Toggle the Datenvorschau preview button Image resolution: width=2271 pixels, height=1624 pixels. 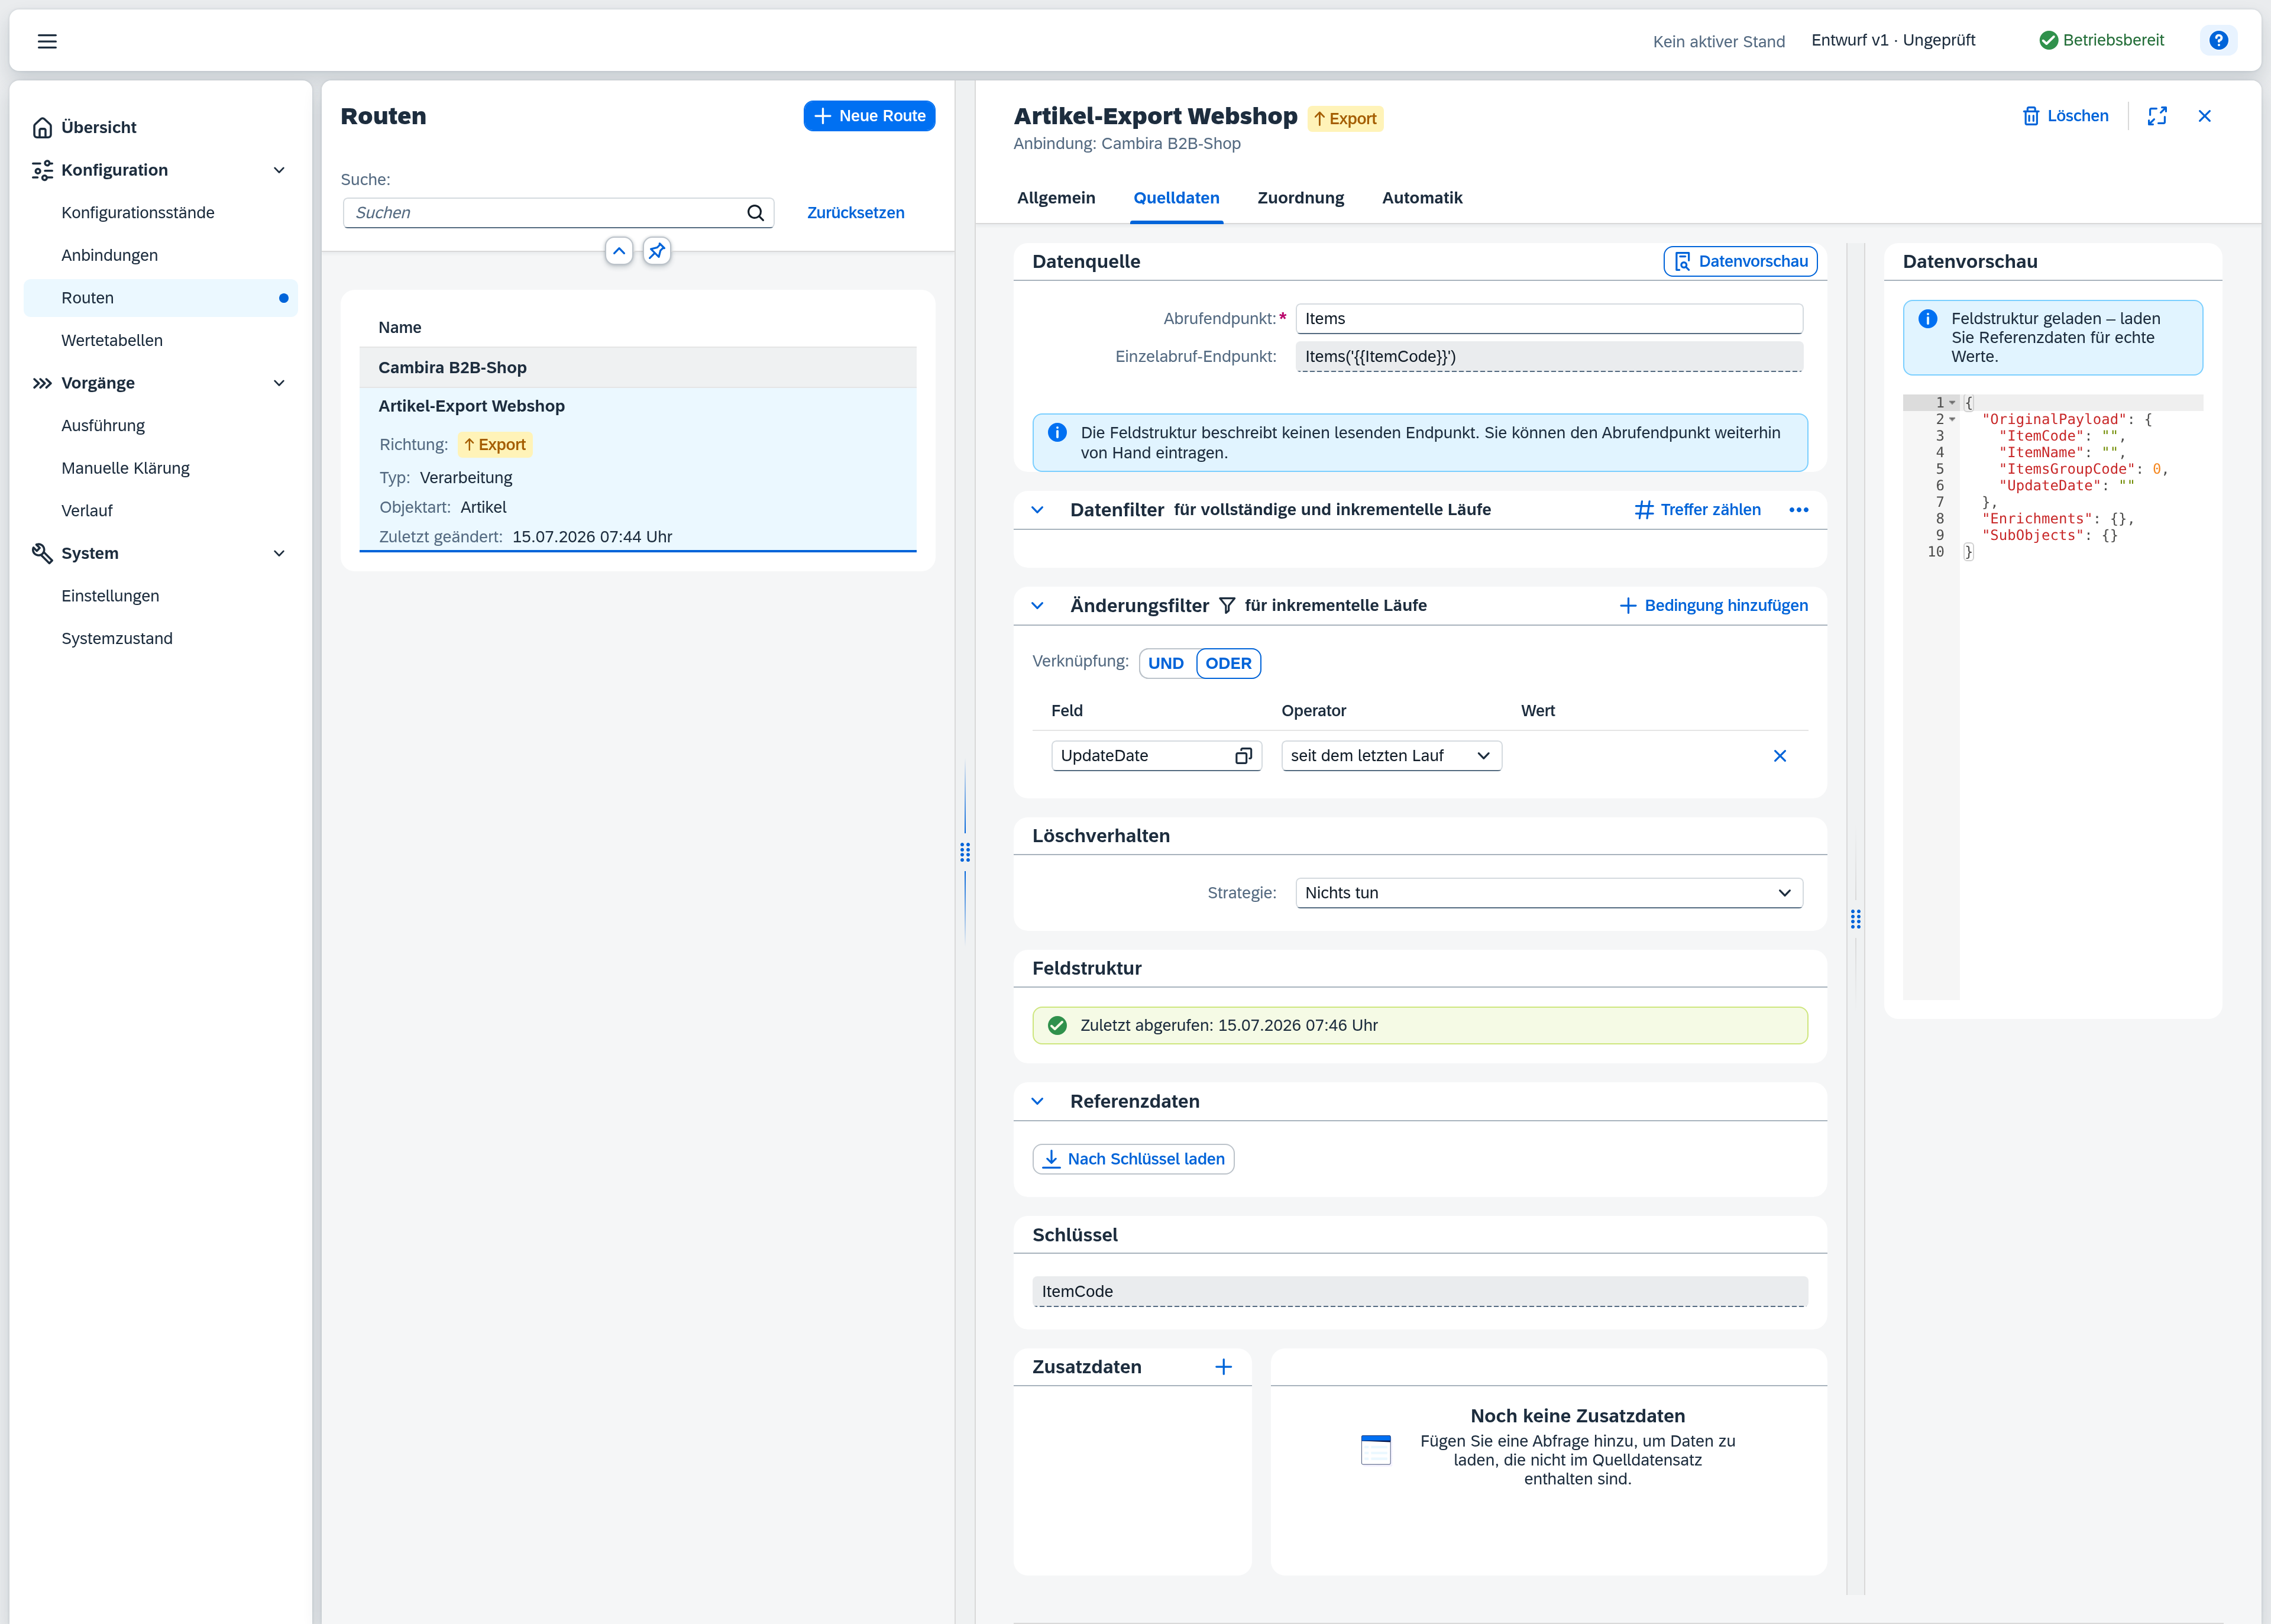tap(1740, 261)
